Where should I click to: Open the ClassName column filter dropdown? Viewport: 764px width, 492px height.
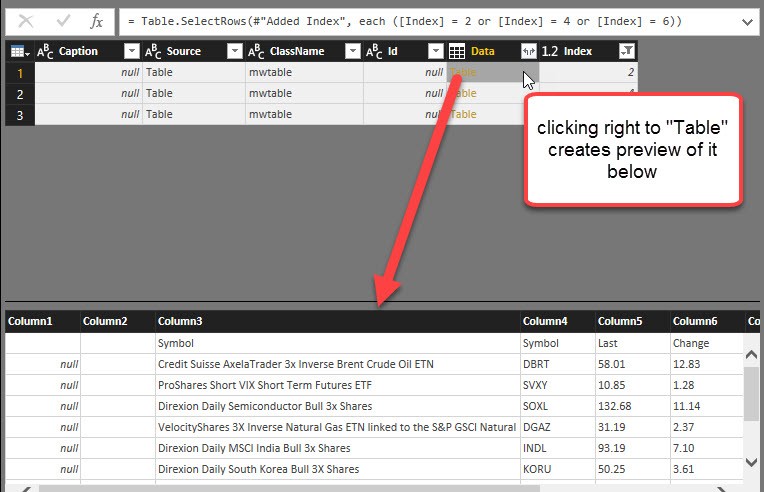353,51
